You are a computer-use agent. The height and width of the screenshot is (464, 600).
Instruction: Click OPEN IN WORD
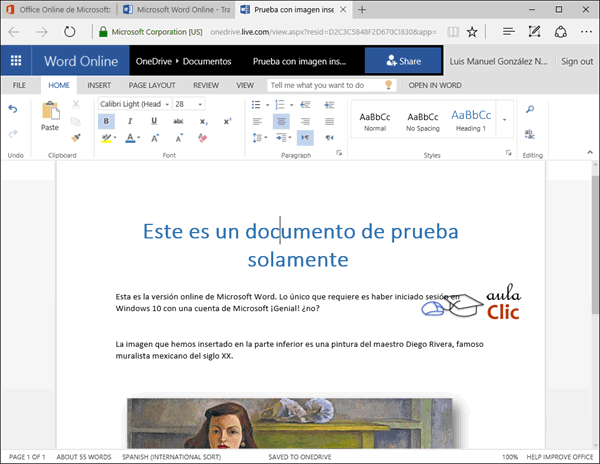click(435, 85)
